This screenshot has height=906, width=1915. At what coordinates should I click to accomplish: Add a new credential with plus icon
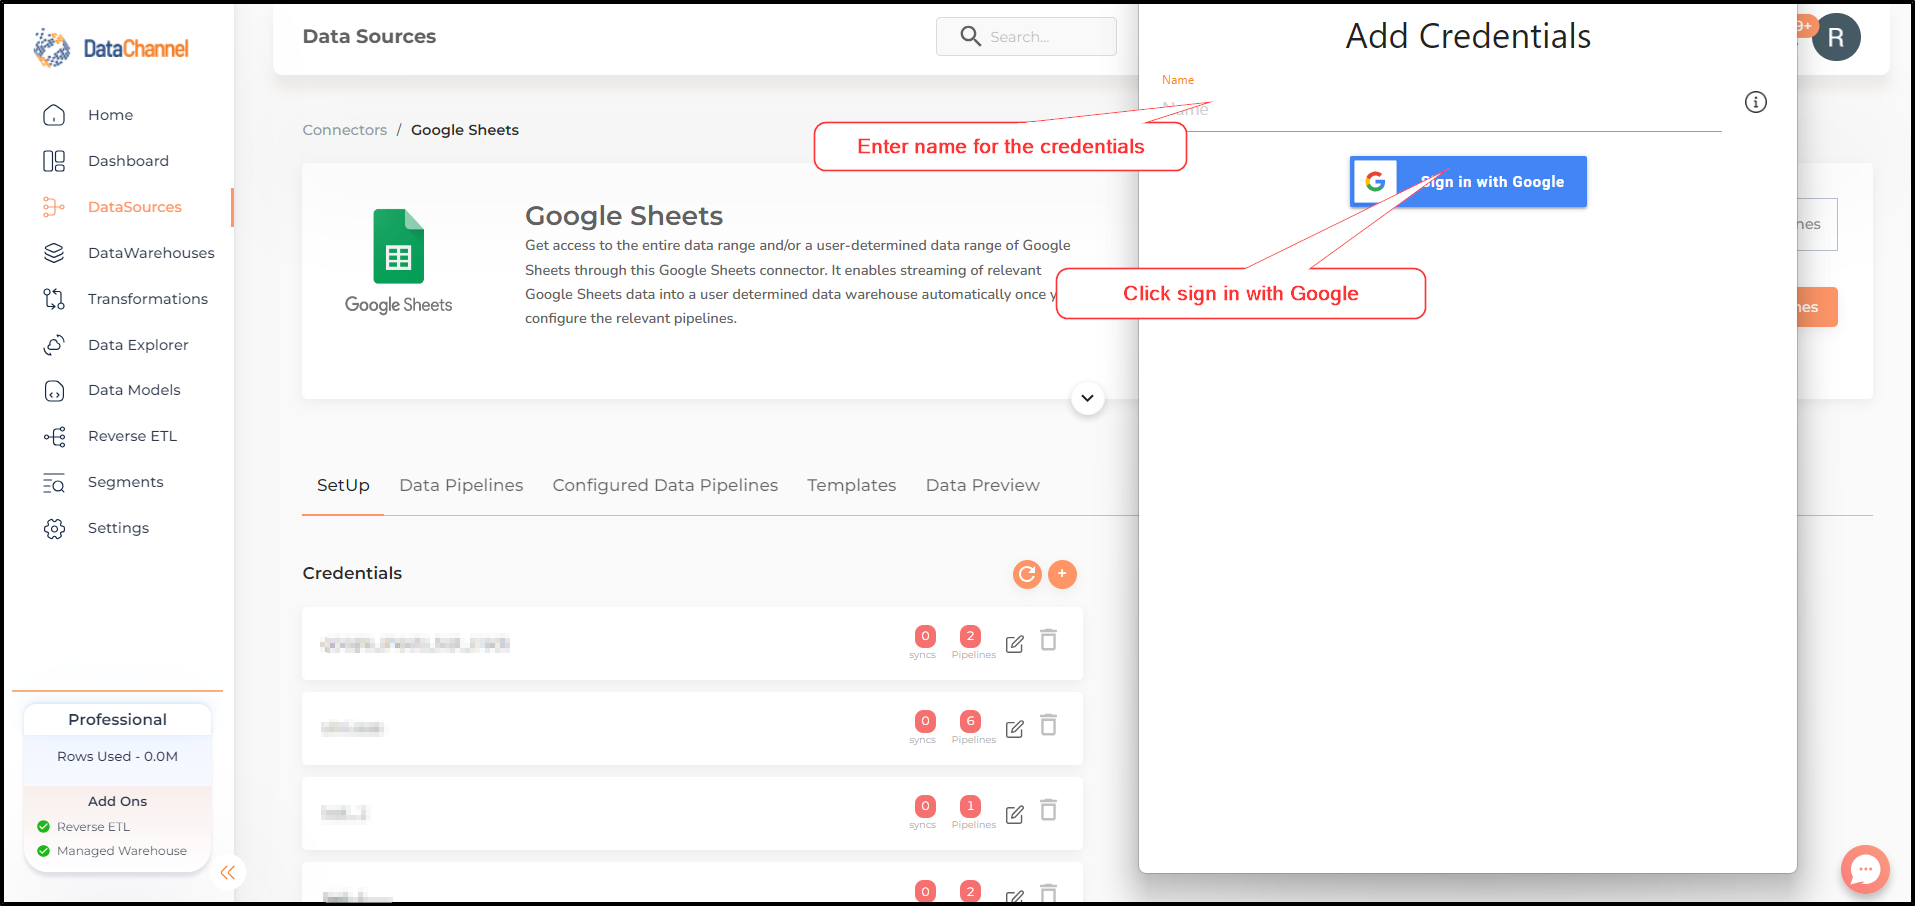tap(1062, 574)
